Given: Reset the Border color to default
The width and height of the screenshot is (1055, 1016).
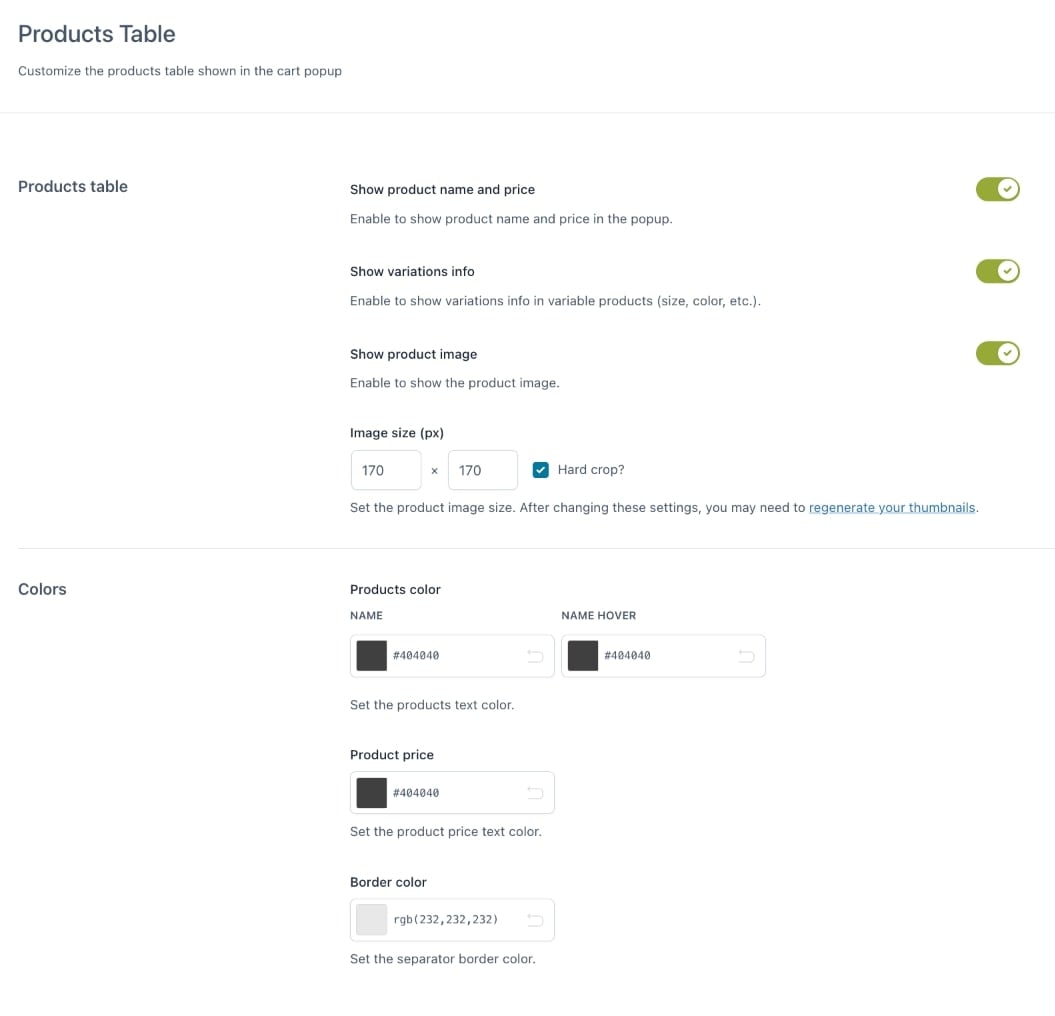Looking at the screenshot, I should coord(535,920).
